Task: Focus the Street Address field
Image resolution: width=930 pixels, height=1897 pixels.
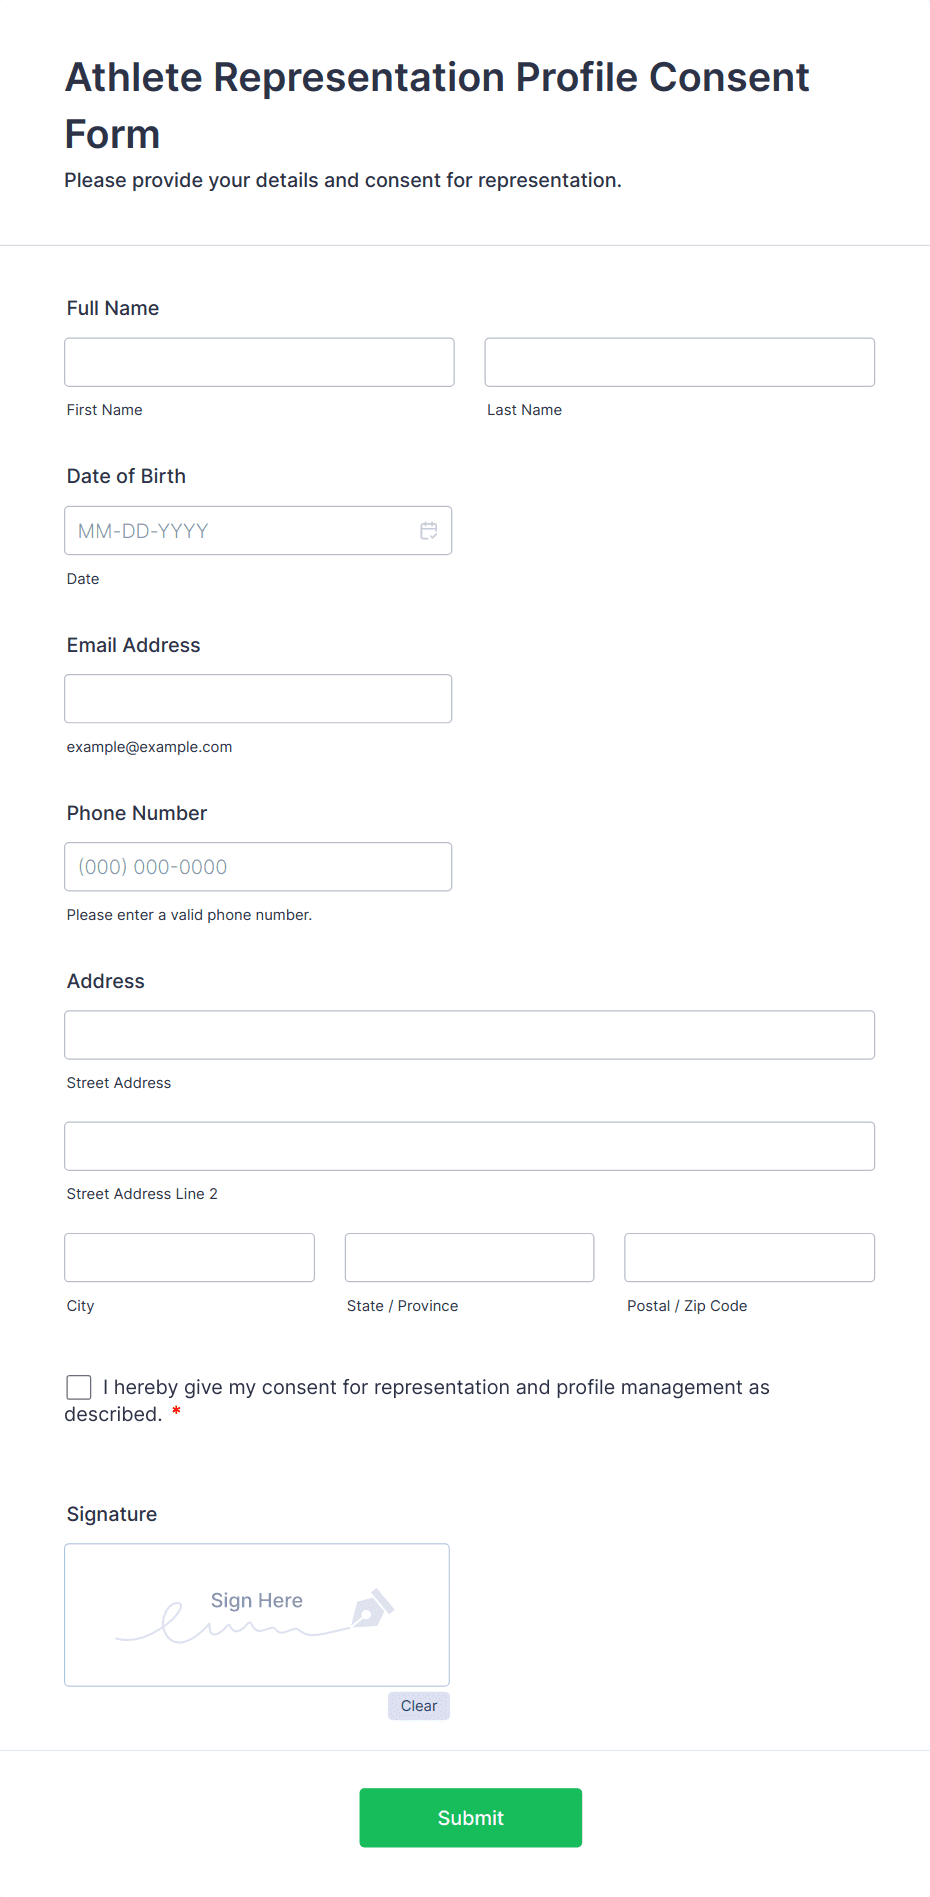Action: [x=469, y=1035]
